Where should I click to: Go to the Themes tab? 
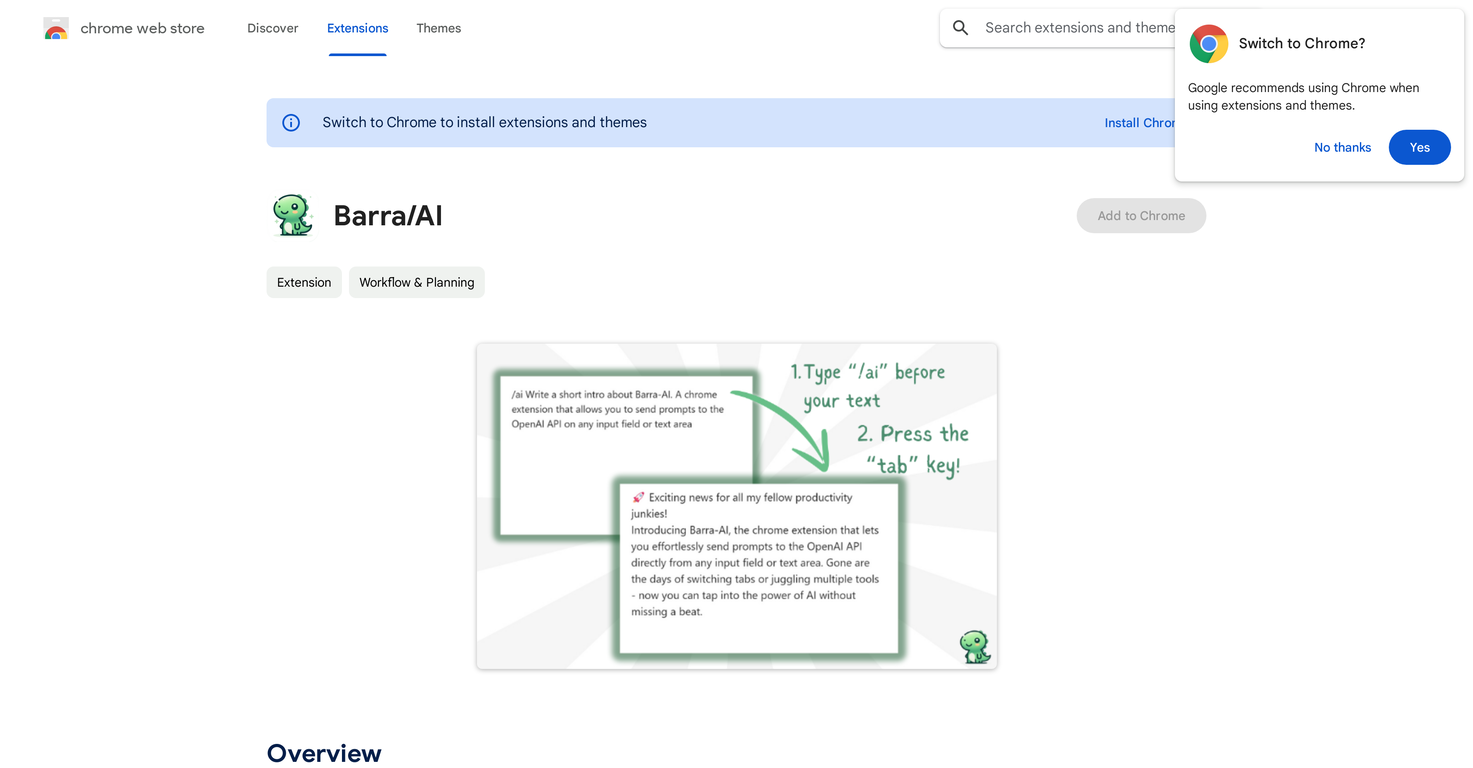tap(439, 28)
